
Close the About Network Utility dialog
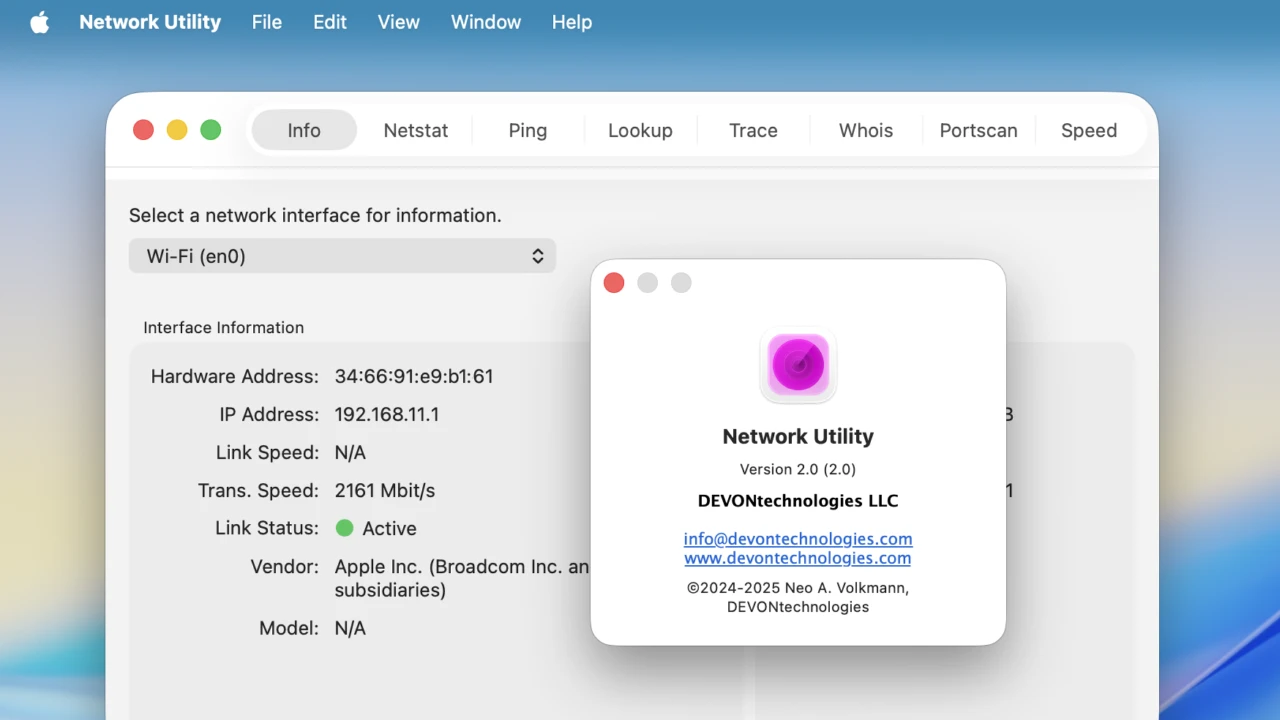click(614, 283)
